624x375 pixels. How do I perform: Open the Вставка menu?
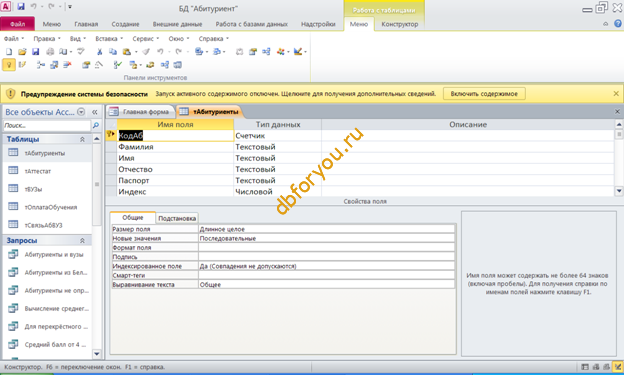(x=109, y=39)
